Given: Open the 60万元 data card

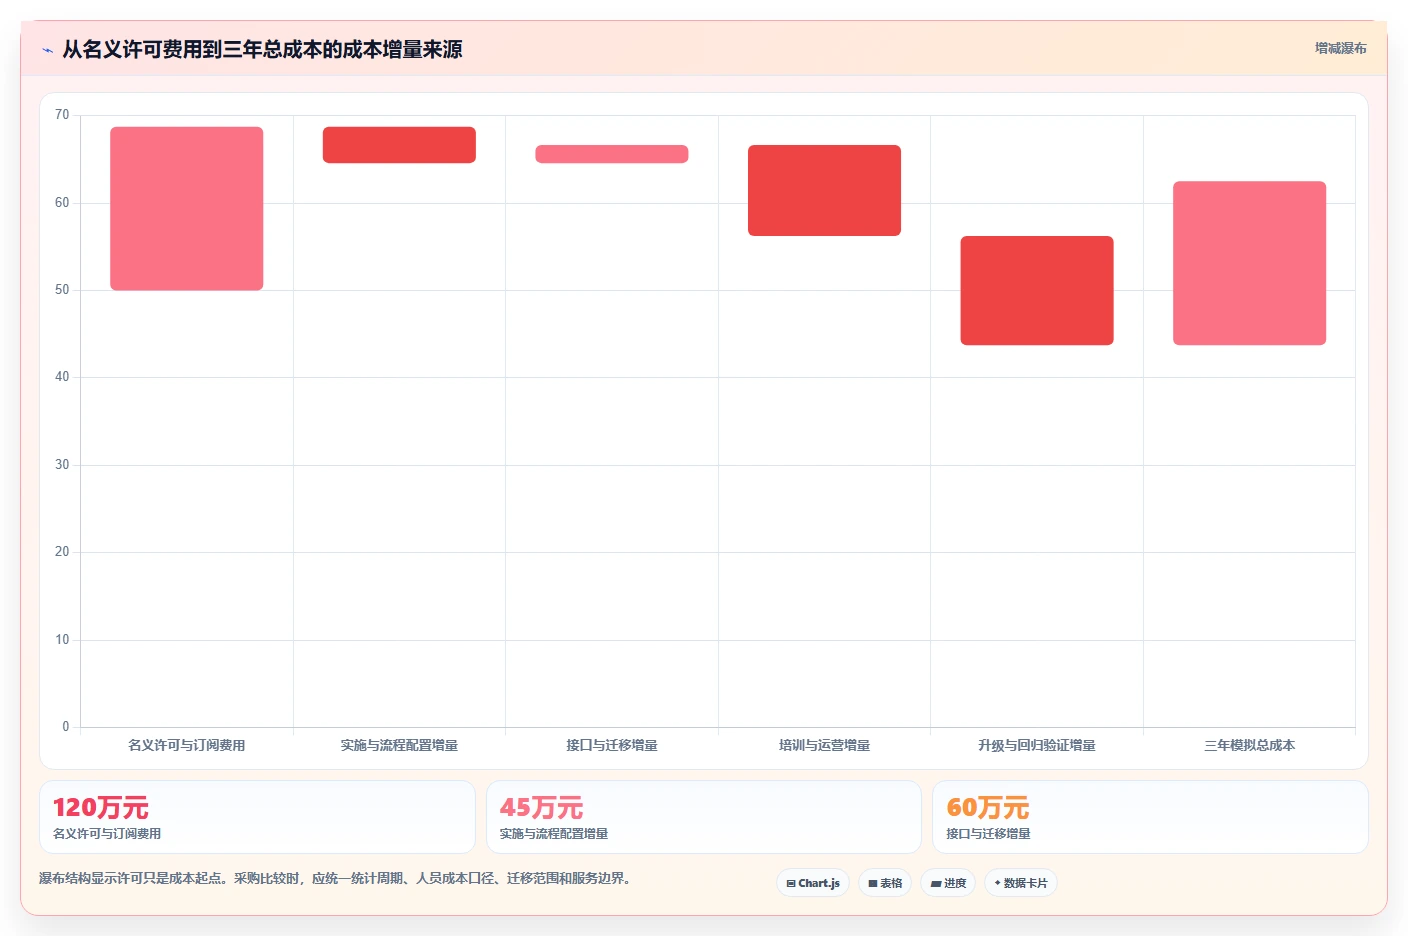Looking at the screenshot, I should [x=1150, y=817].
